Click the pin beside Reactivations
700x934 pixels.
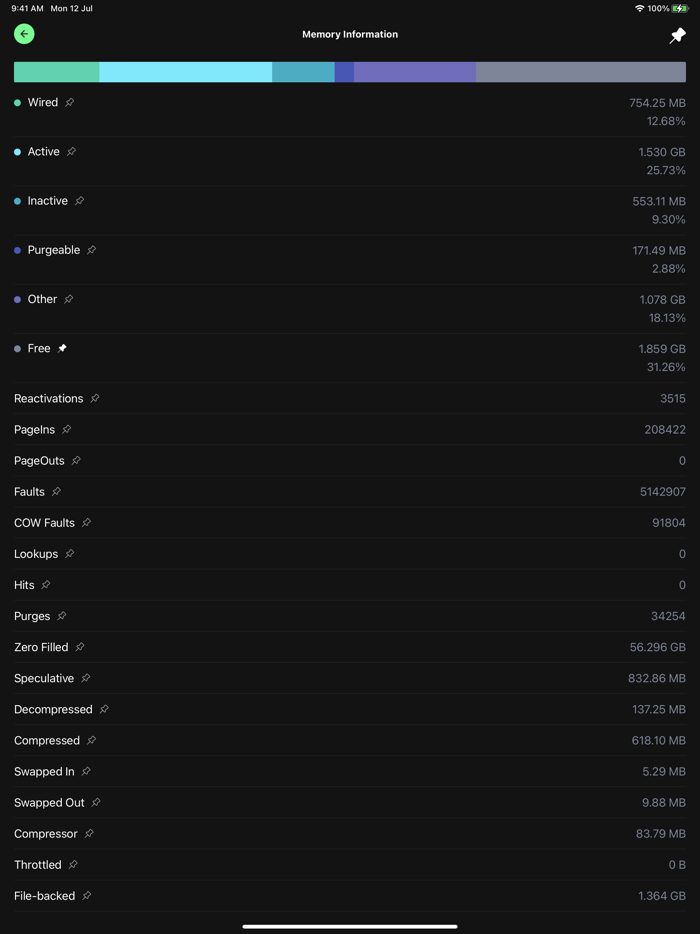pyautogui.click(x=95, y=398)
